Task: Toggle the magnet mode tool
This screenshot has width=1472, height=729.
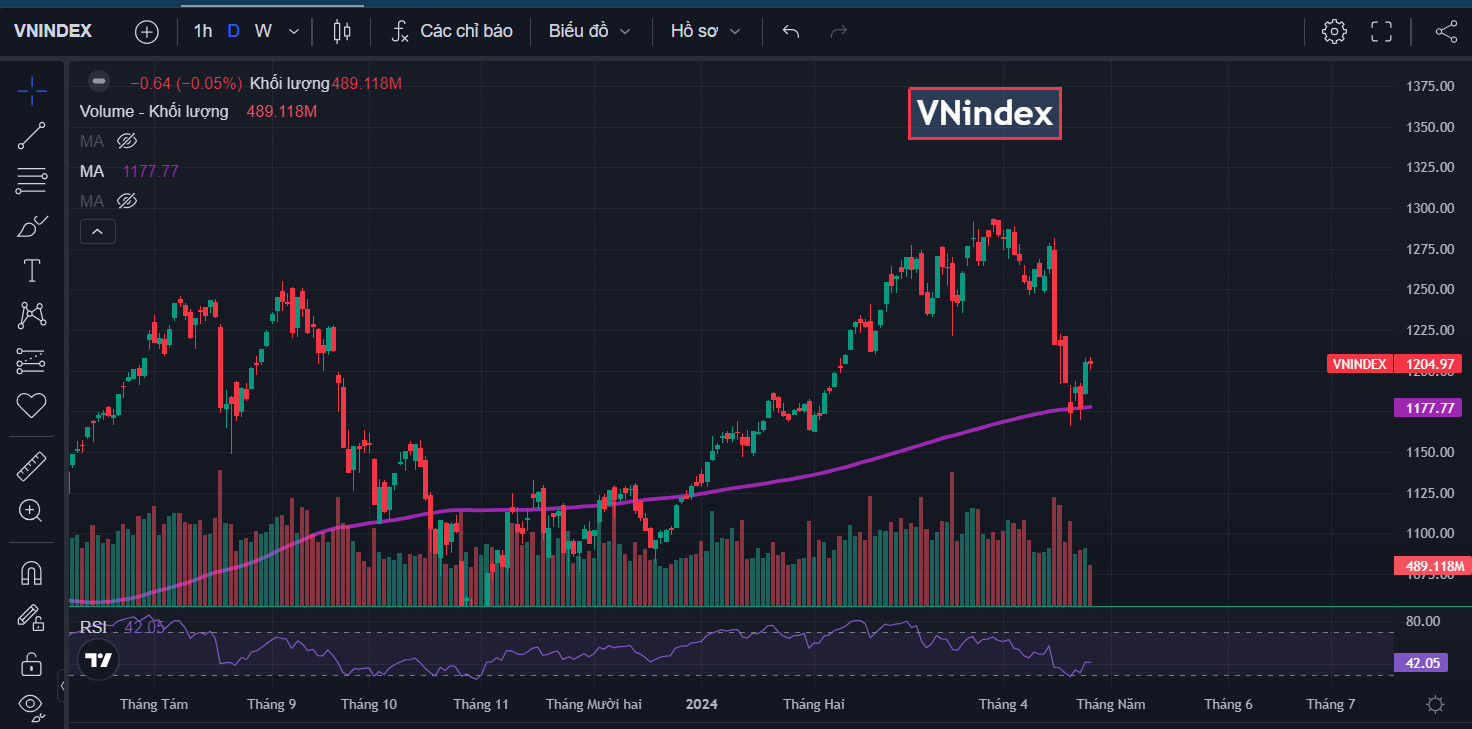Action: (32, 573)
